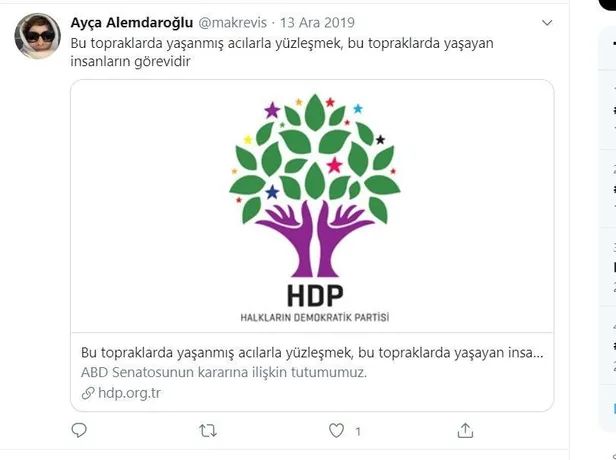Retweet this post using the arrows icon
This screenshot has height=460, width=616.
[x=208, y=431]
